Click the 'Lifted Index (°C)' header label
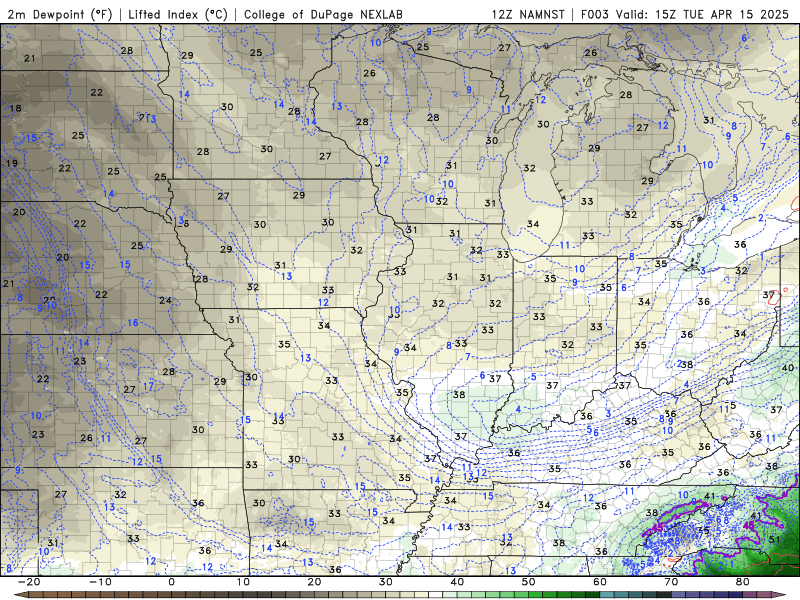 tap(178, 14)
